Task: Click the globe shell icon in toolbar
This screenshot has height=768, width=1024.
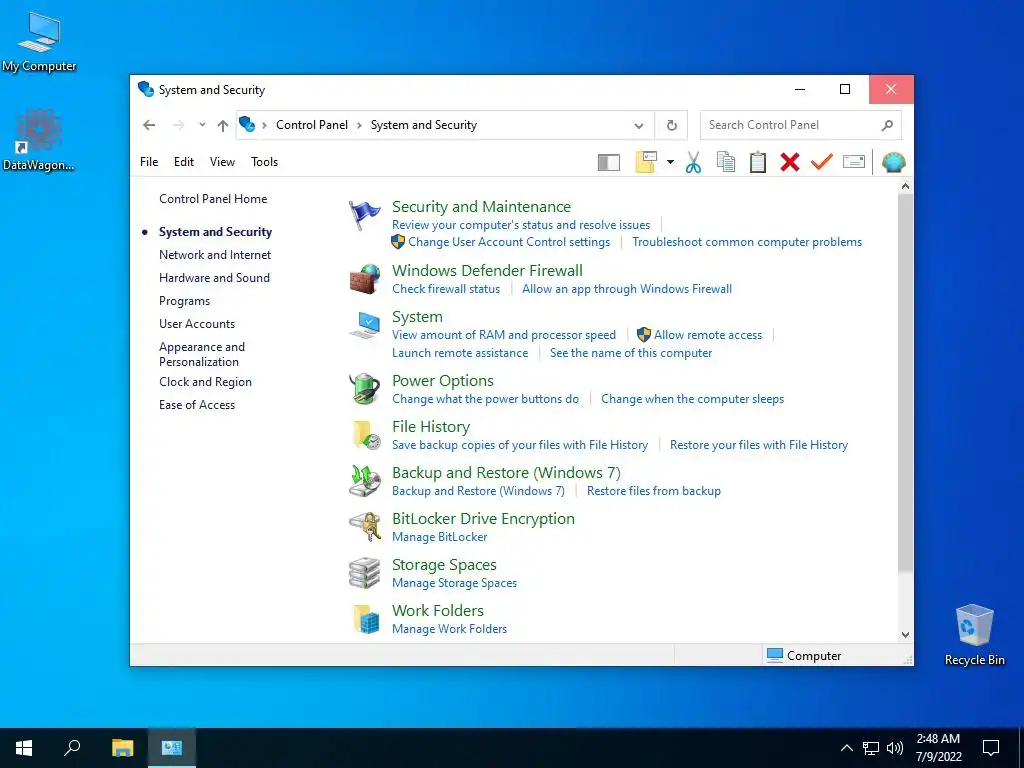Action: 893,162
